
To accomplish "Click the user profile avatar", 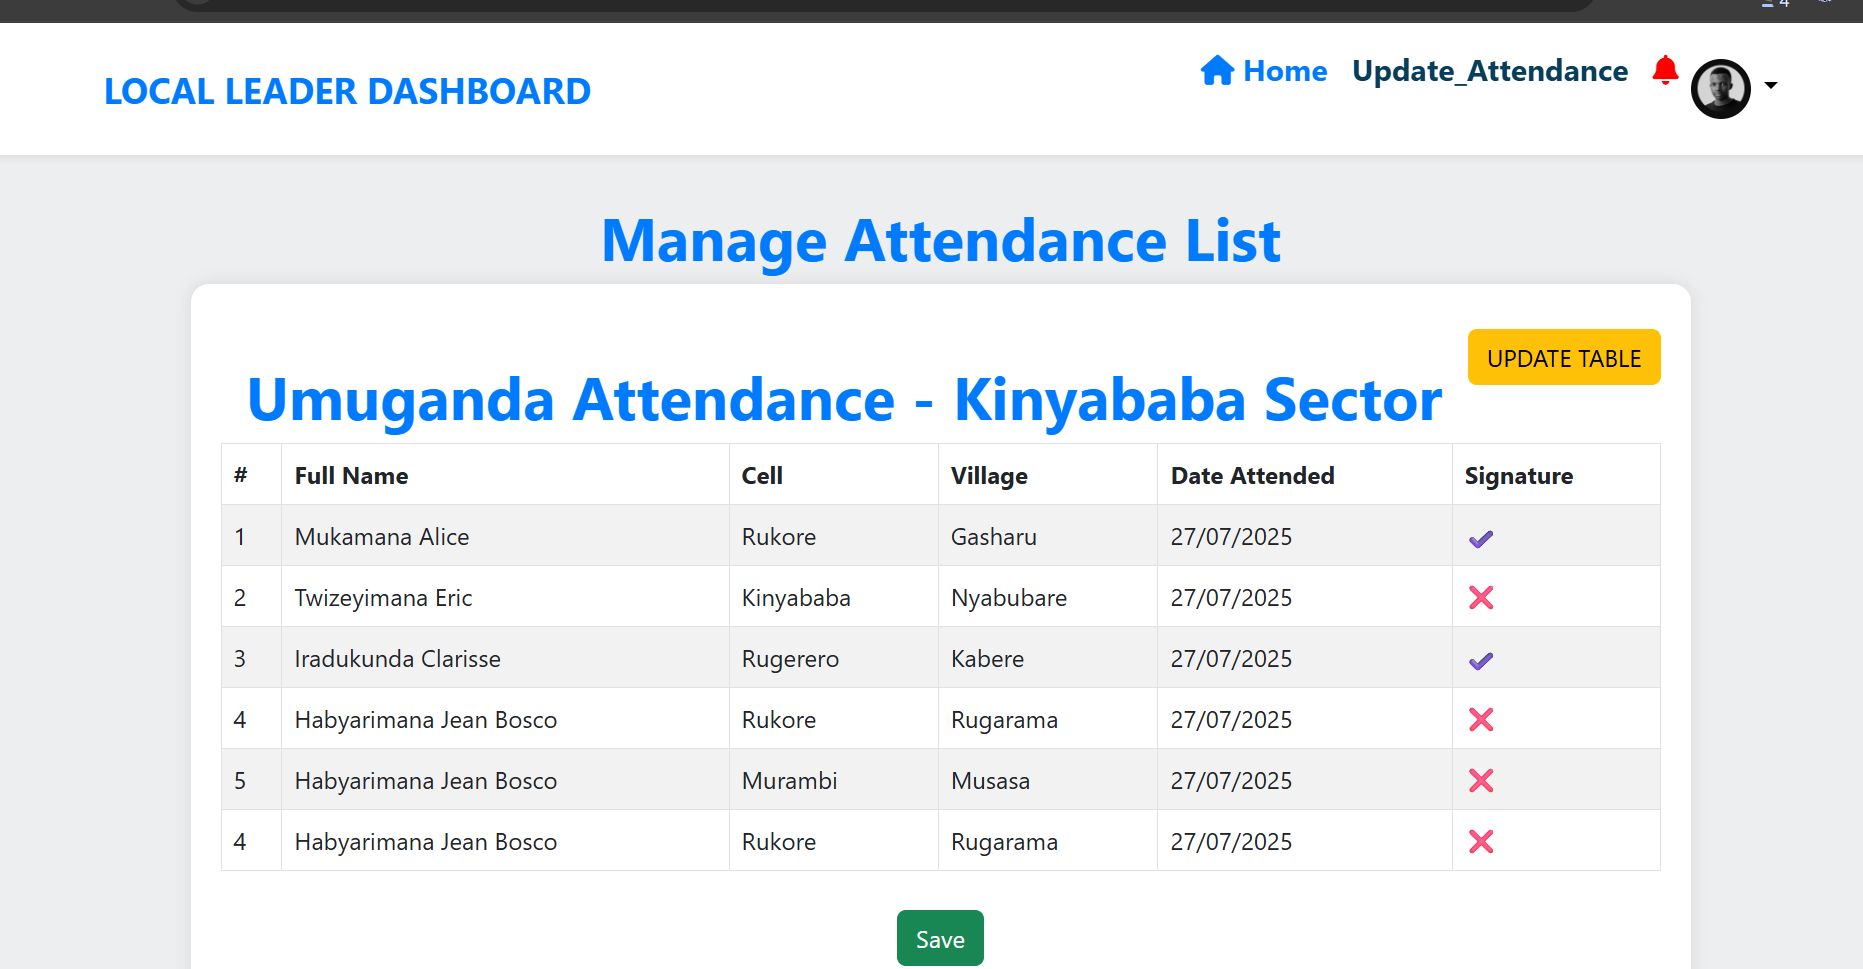I will (x=1720, y=89).
